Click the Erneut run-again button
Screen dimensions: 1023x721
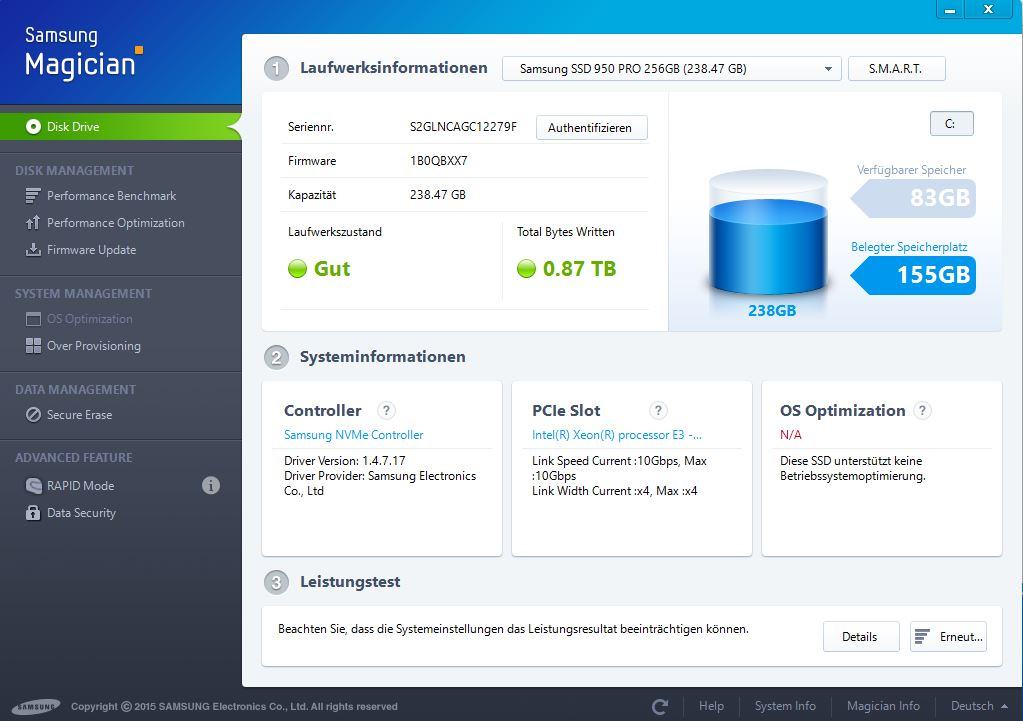[948, 636]
